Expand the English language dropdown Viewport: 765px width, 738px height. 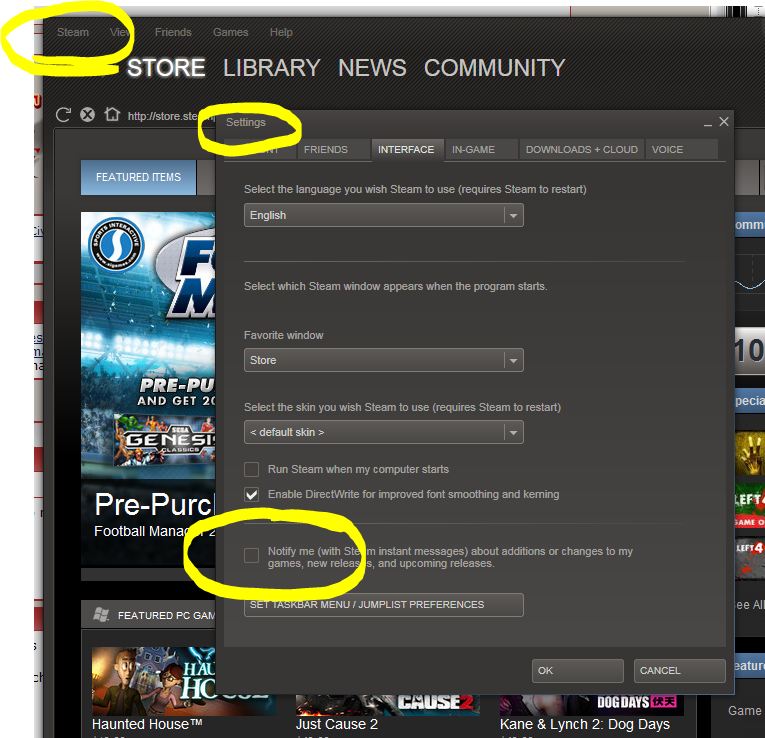pyautogui.click(x=383, y=215)
